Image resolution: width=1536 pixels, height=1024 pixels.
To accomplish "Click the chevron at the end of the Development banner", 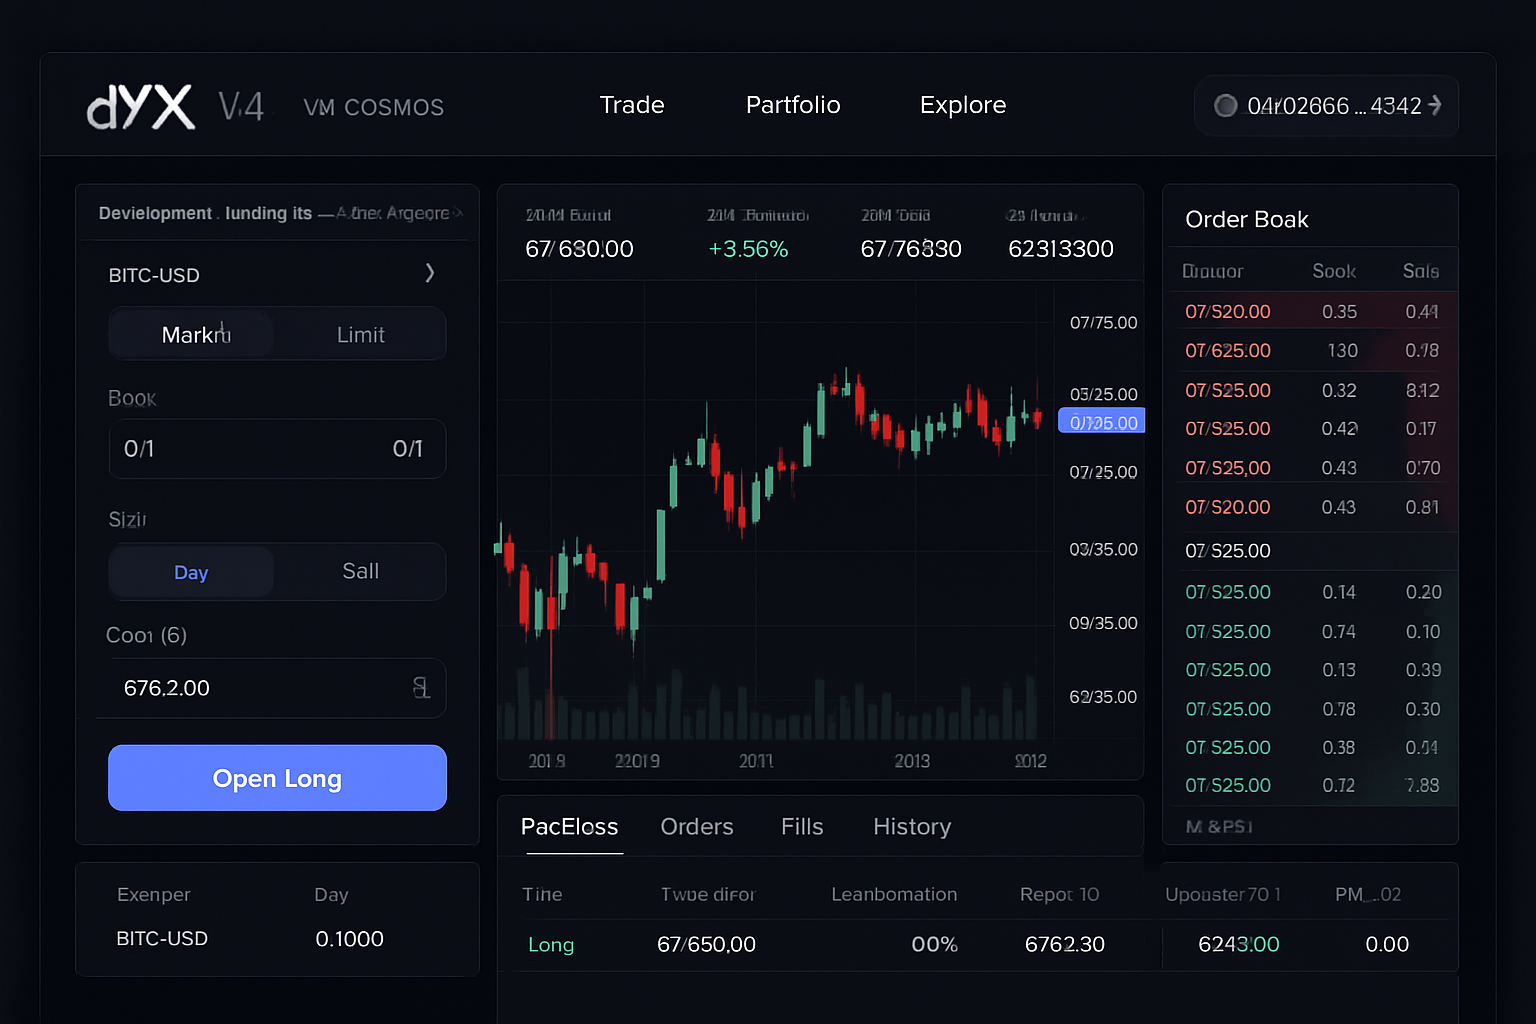I will [x=459, y=213].
